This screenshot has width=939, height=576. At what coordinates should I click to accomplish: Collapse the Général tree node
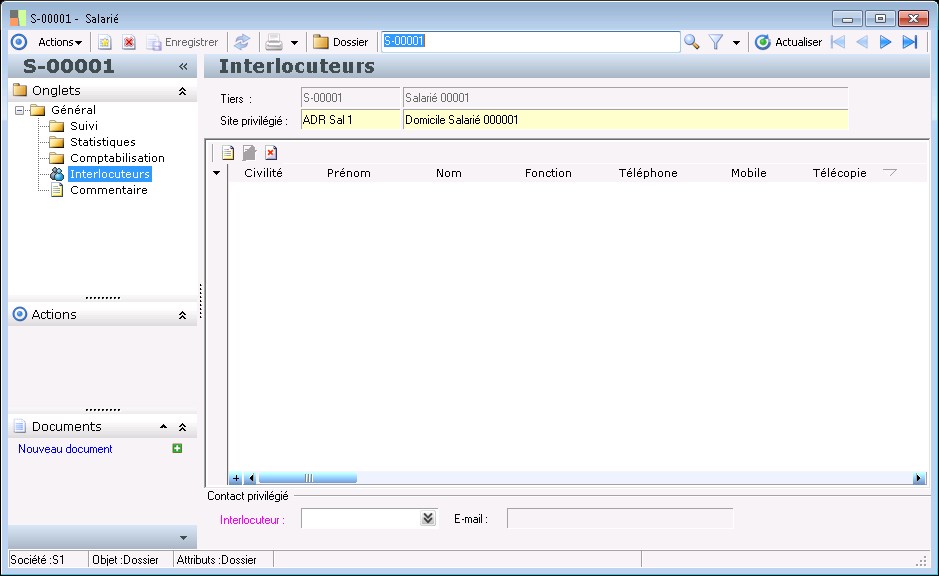(x=19, y=110)
